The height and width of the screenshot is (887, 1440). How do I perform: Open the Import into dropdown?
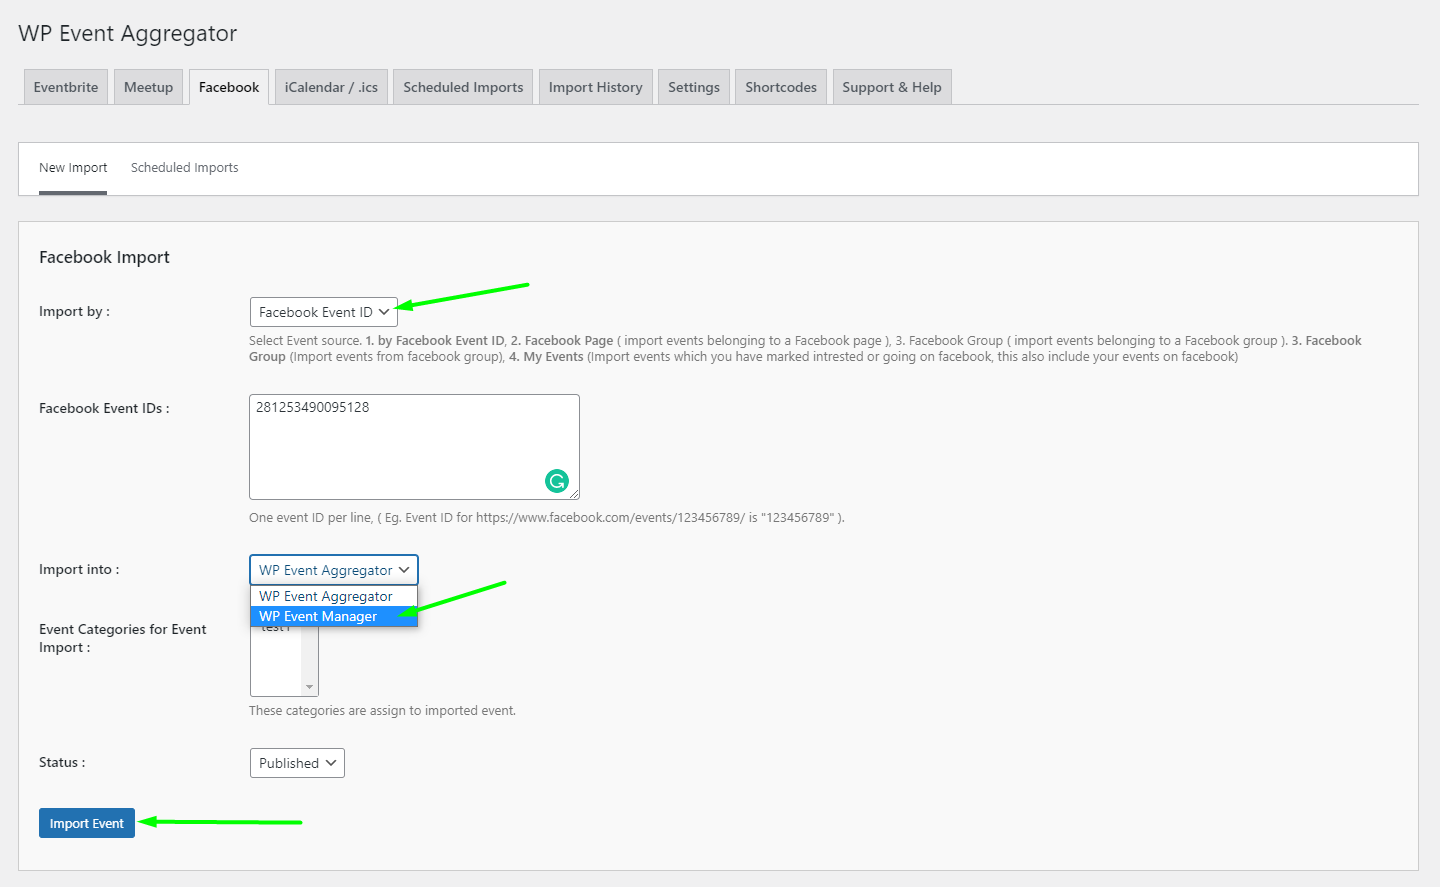(x=333, y=570)
